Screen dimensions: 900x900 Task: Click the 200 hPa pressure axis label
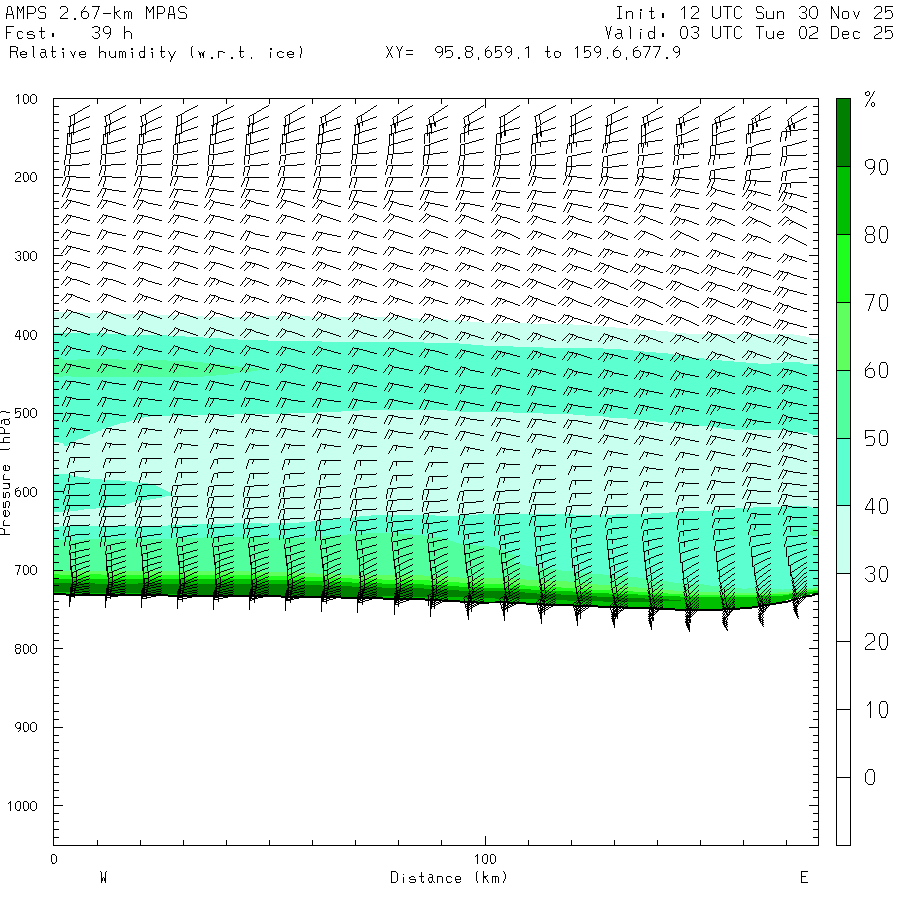26,177
